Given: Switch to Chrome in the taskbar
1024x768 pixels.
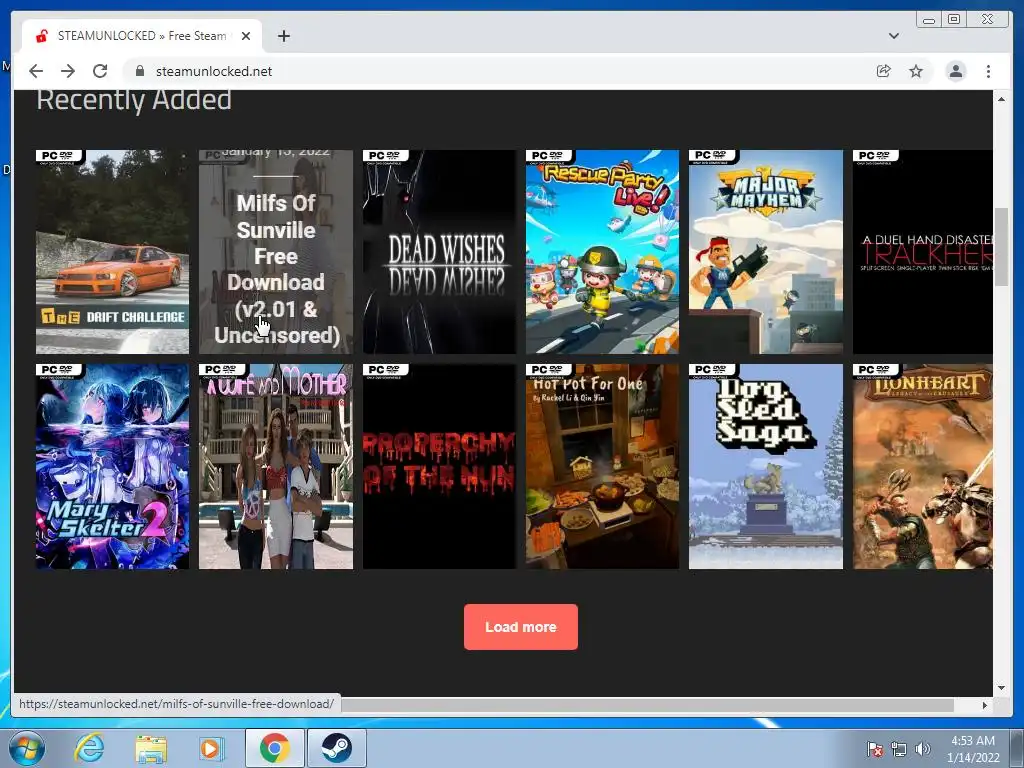Looking at the screenshot, I should pyautogui.click(x=274, y=748).
